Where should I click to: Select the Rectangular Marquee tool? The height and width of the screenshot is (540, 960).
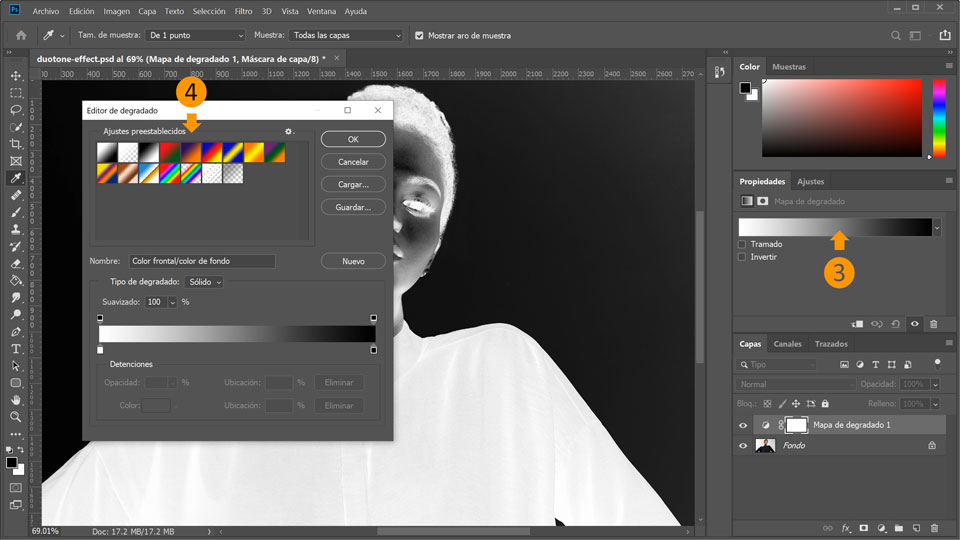pos(16,93)
